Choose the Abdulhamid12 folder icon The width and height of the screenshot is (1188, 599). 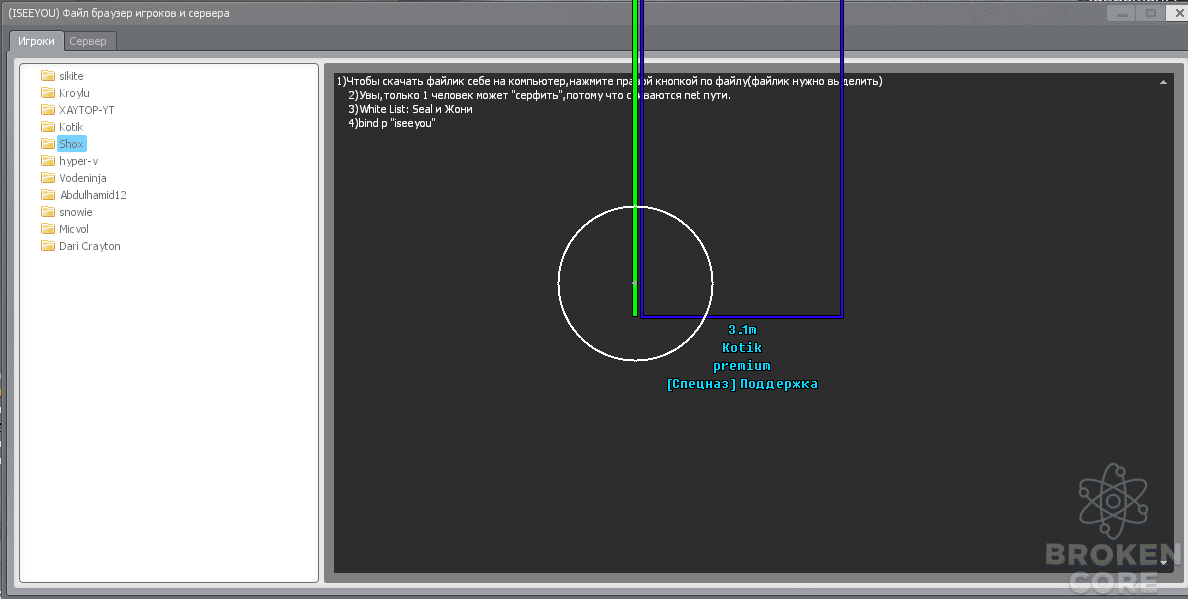coord(48,195)
